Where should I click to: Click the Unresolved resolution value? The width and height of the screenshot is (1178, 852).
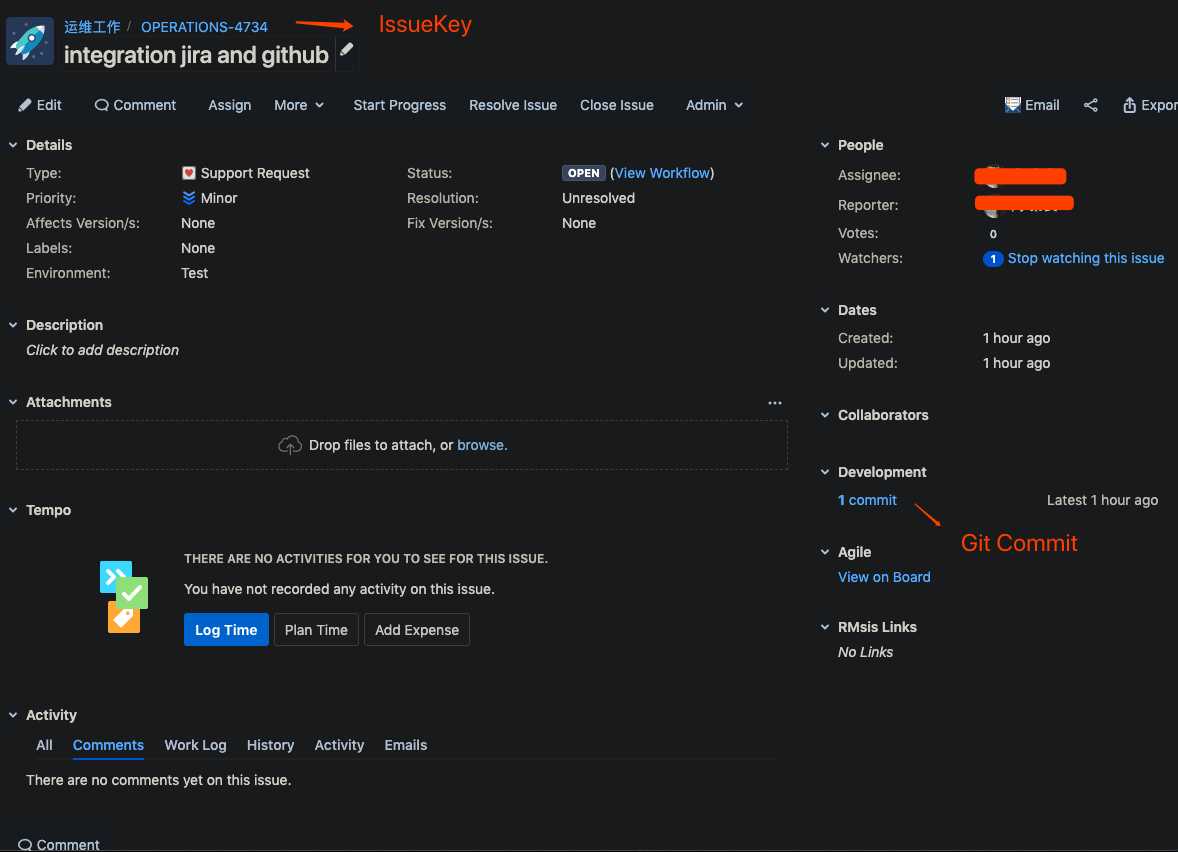pos(598,198)
